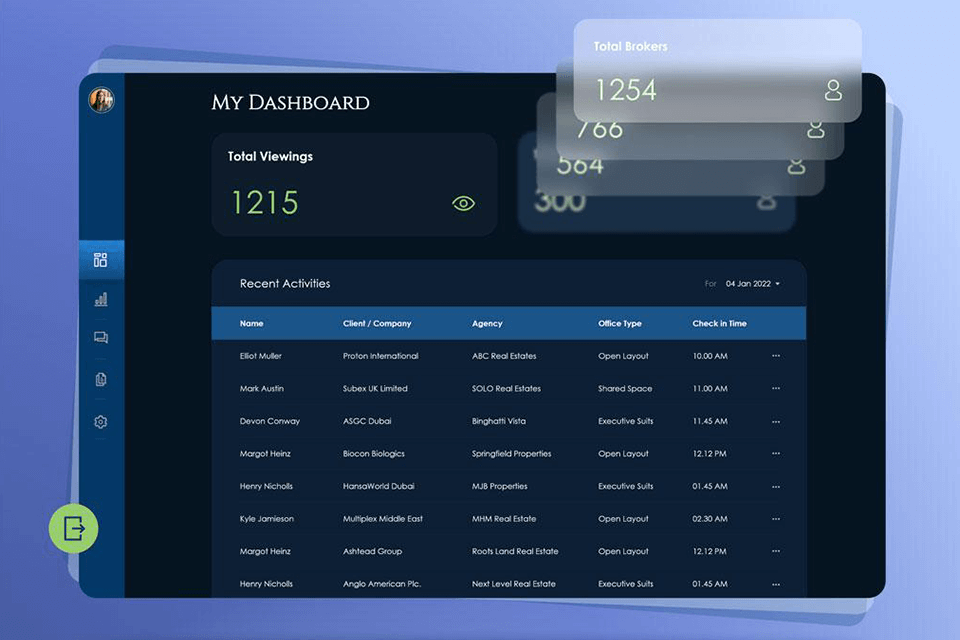Sort by the Office Type column header
Screen dimensions: 960x640
(x=620, y=323)
